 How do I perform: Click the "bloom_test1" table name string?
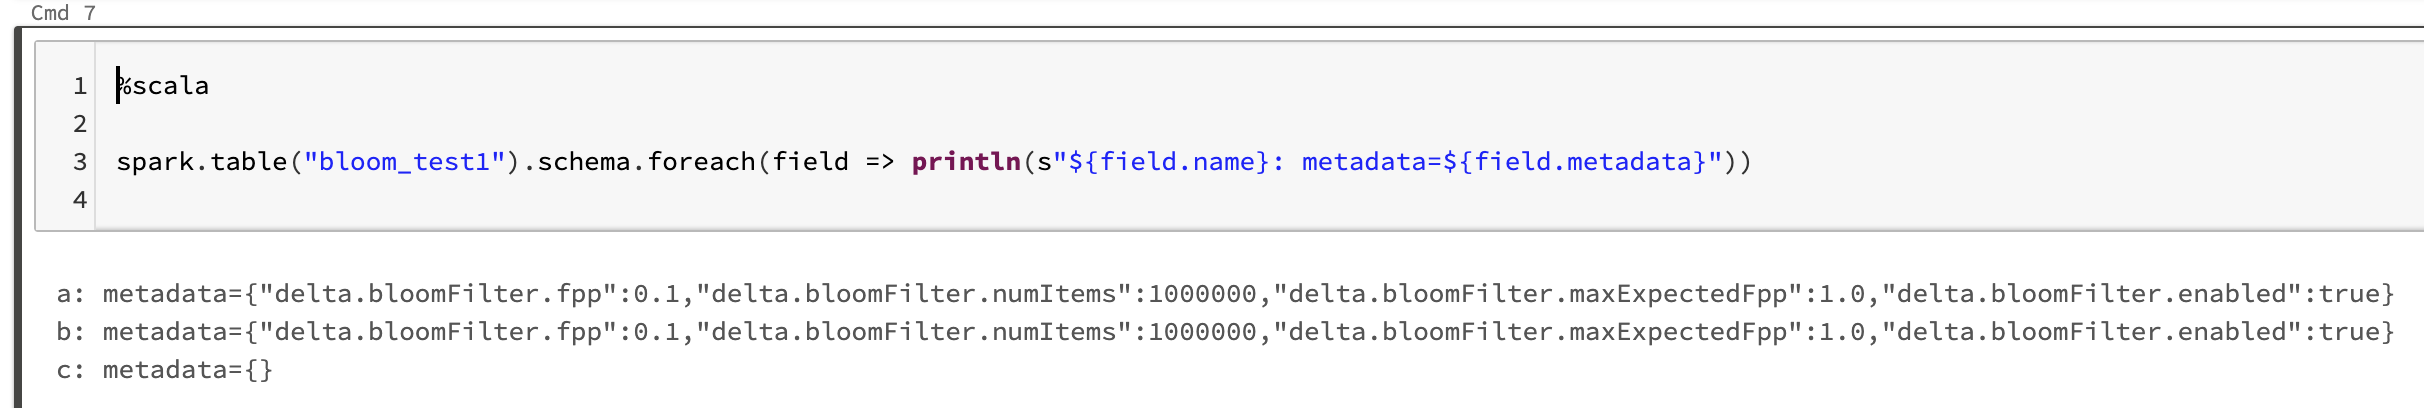pos(404,162)
